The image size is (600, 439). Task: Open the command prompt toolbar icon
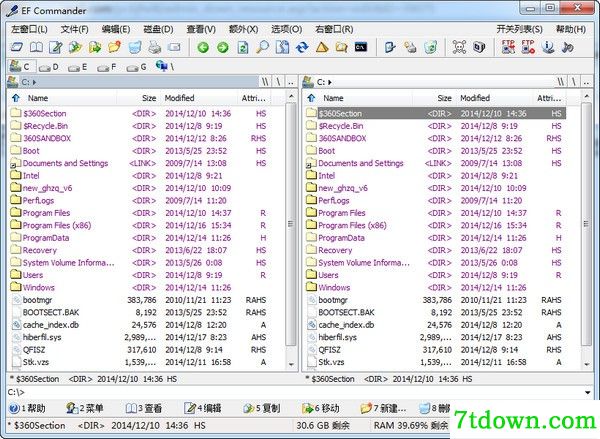(x=361, y=47)
